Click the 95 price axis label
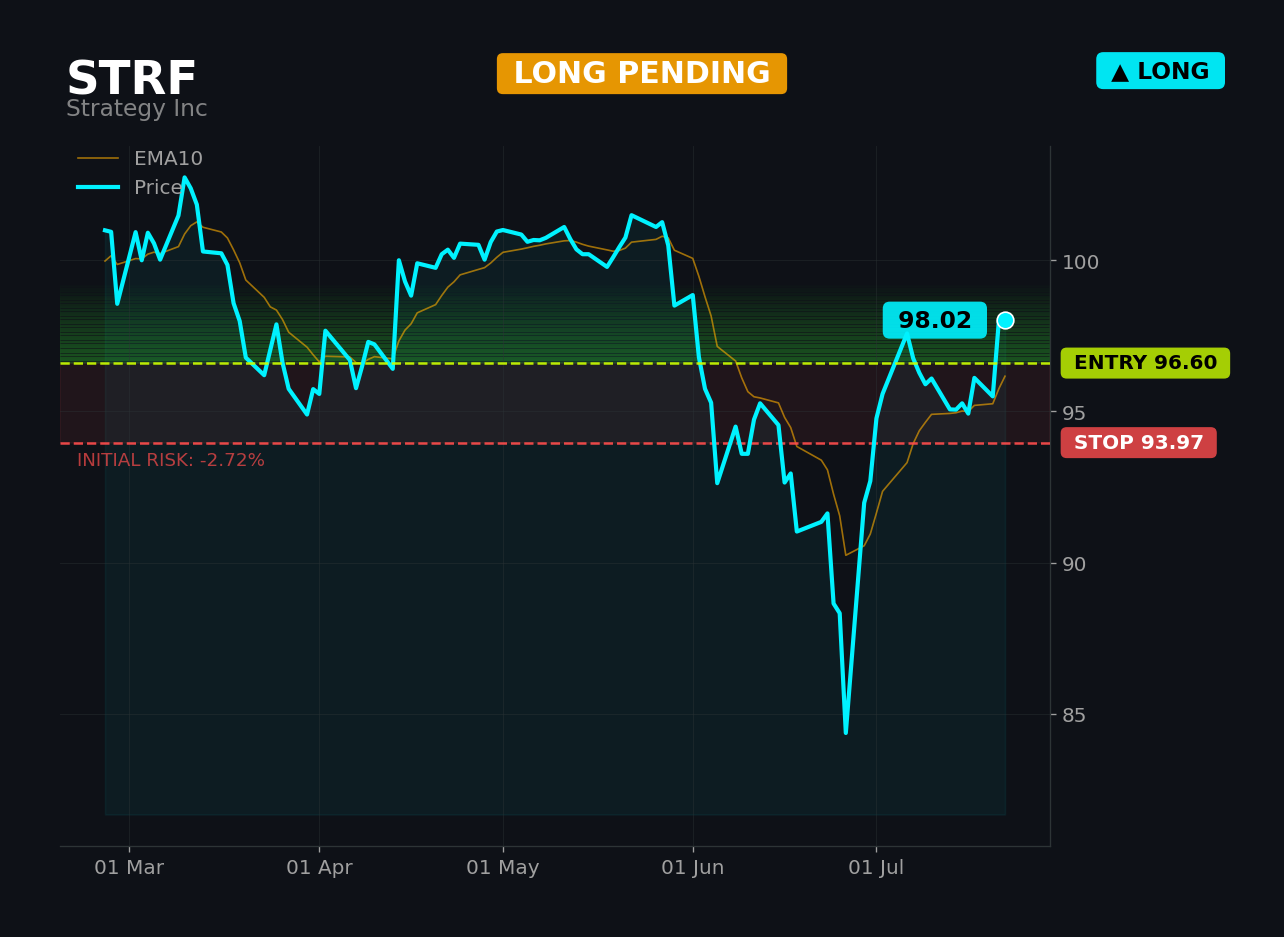Screen dimensions: 1284x937 coord(1074,413)
